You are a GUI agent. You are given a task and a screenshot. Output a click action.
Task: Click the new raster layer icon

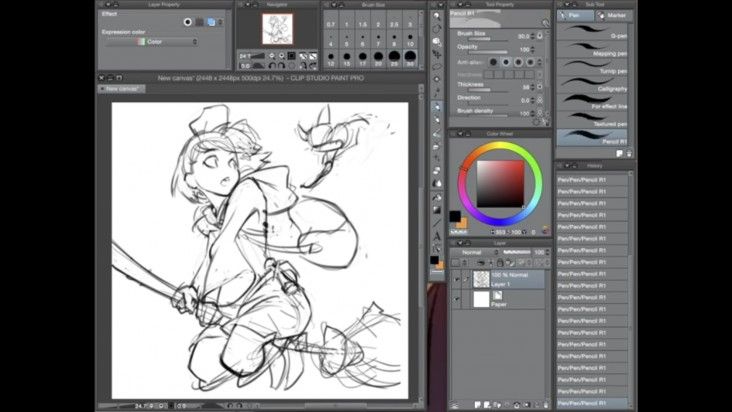click(x=478, y=405)
